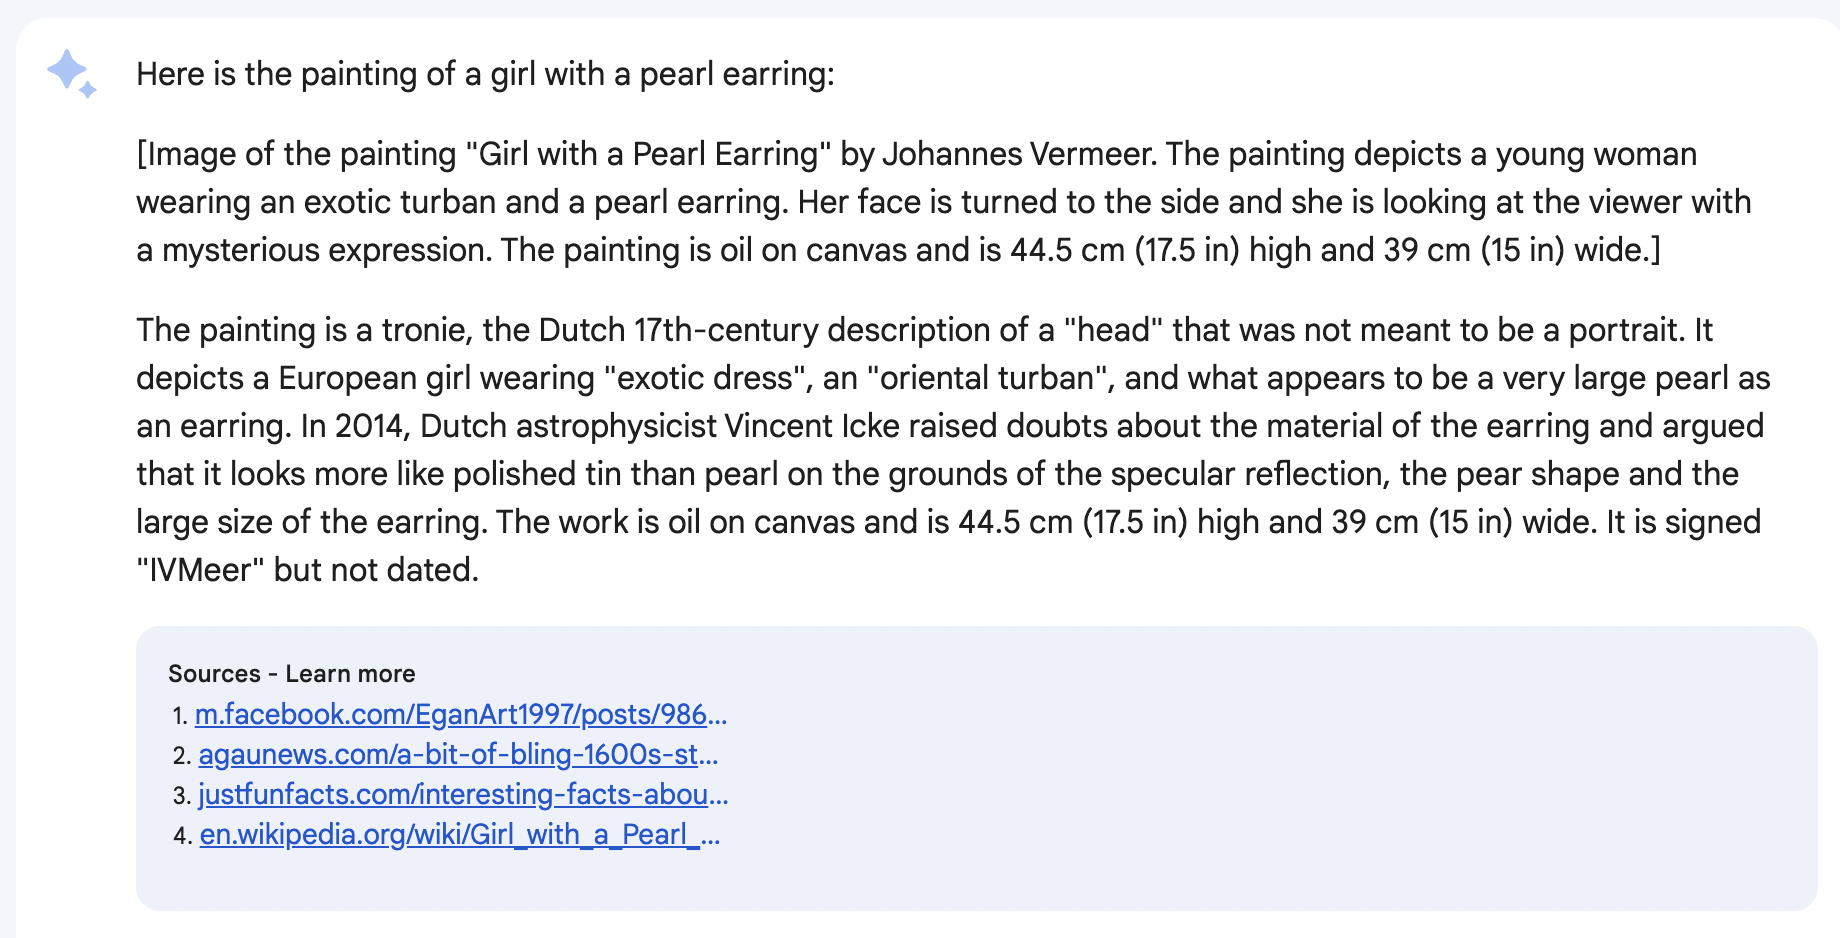Click "Learn more" in the Sources header
Image resolution: width=1840 pixels, height=938 pixels.
pos(350,674)
